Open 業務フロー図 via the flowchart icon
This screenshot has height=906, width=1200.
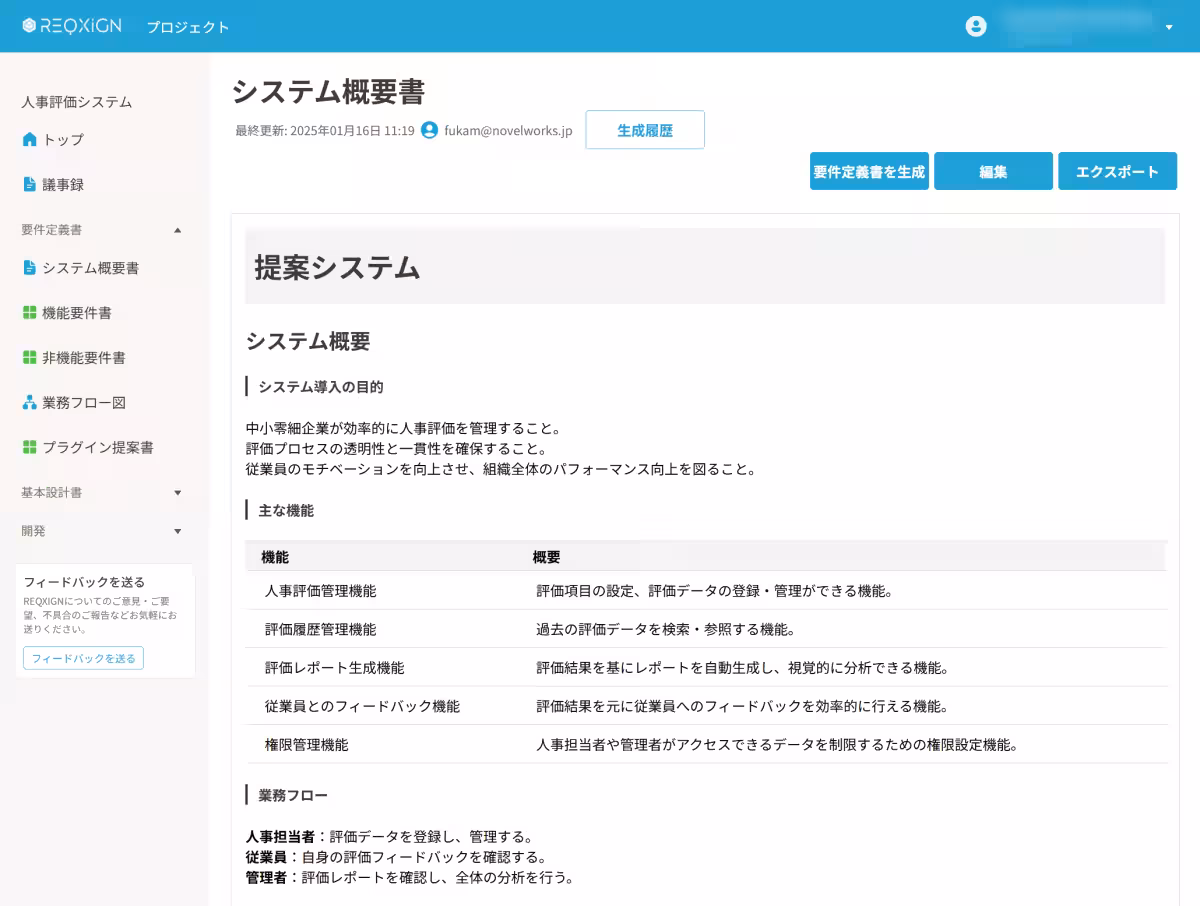(x=30, y=402)
